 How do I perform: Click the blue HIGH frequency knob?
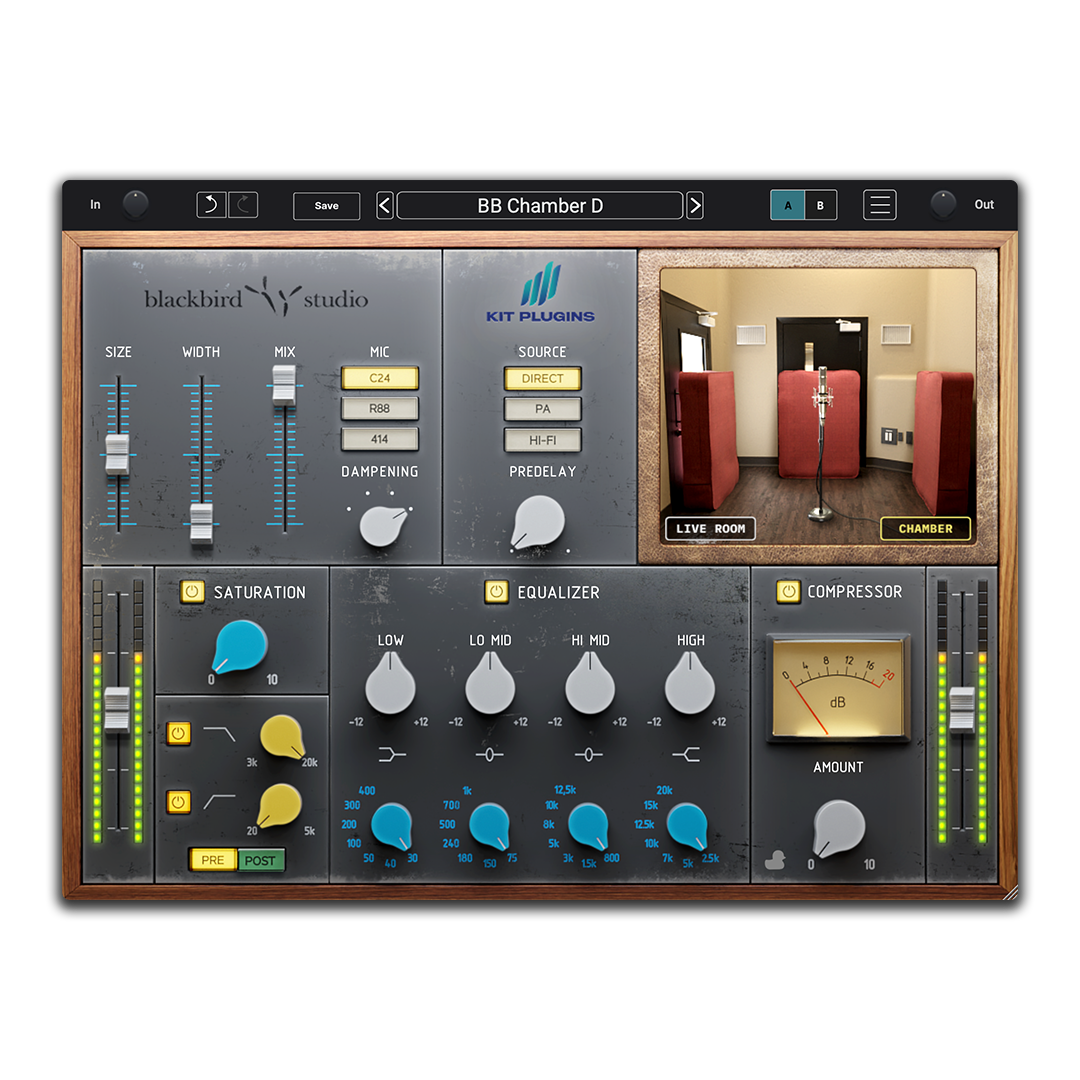click(687, 826)
